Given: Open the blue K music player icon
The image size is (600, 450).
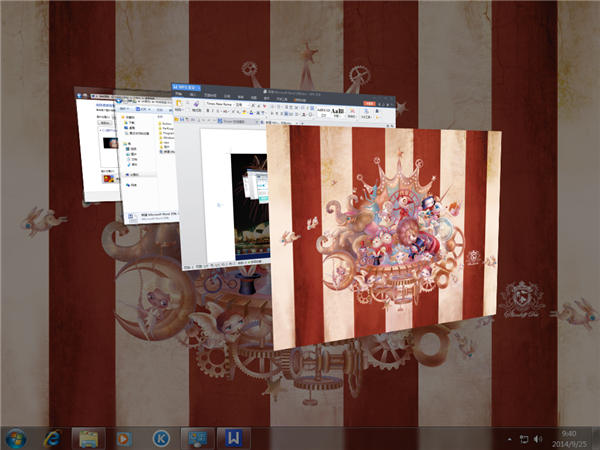Looking at the screenshot, I should click(x=160, y=438).
